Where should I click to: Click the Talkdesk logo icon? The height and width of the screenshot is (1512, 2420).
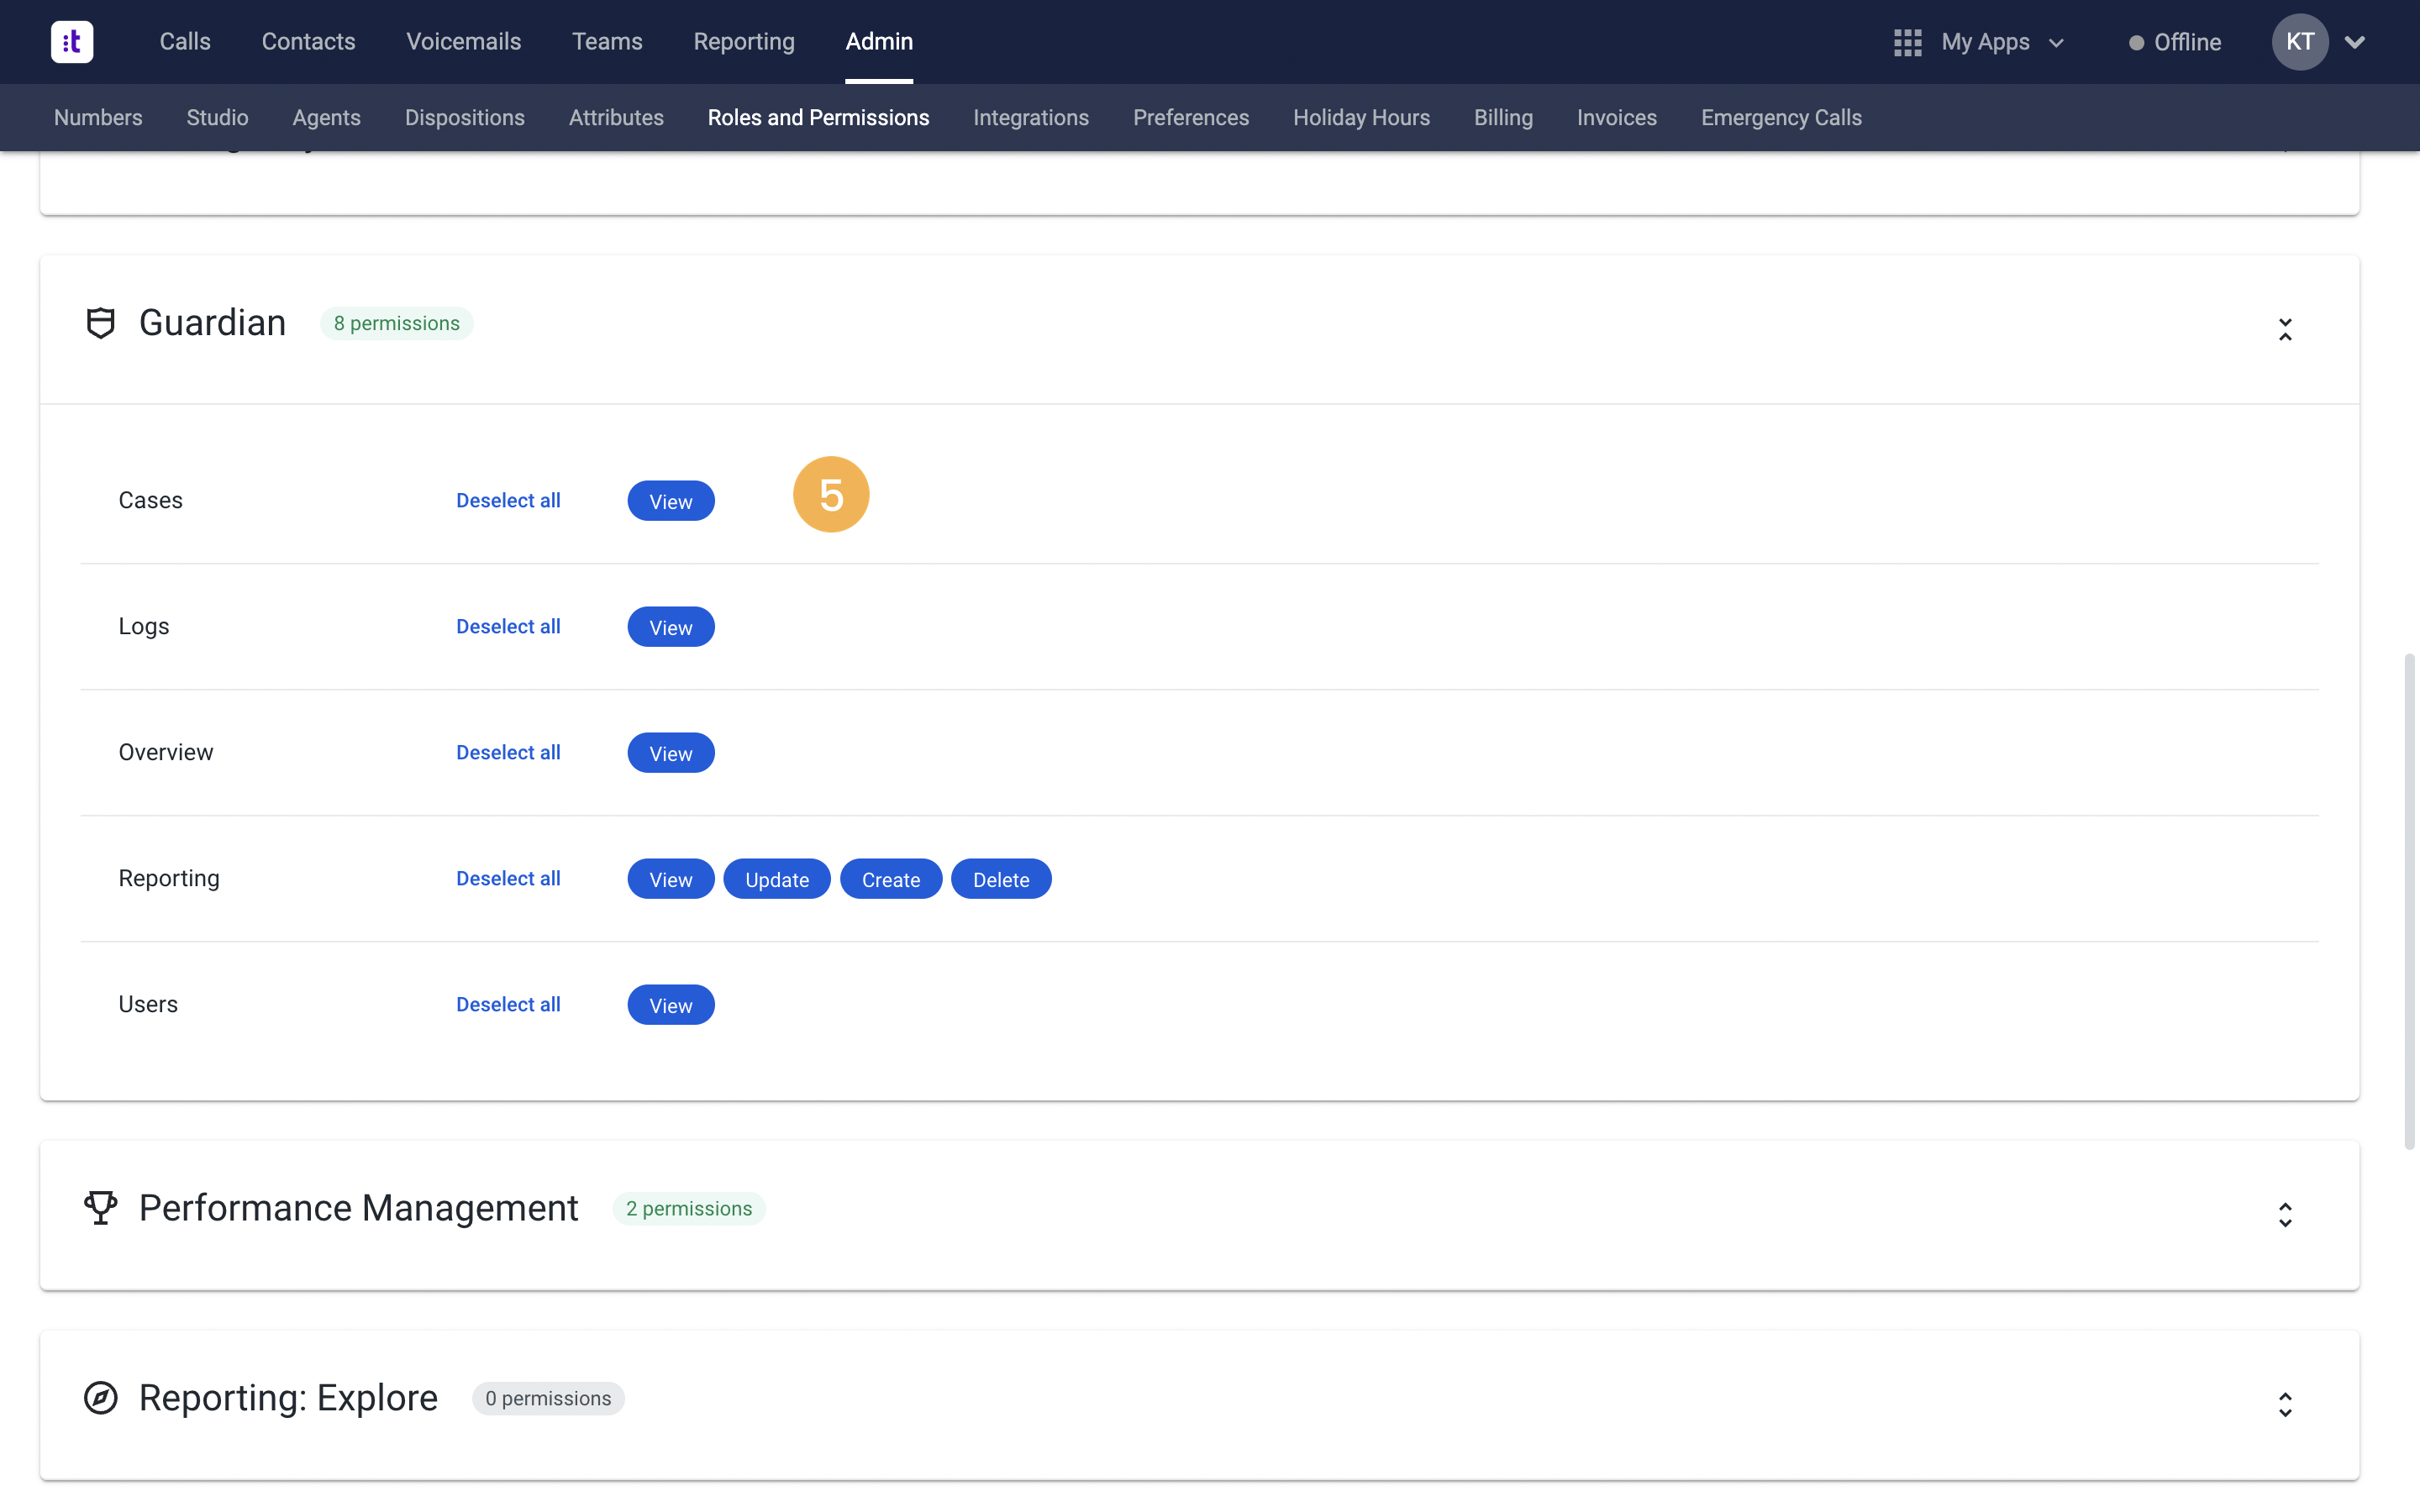pos(72,42)
